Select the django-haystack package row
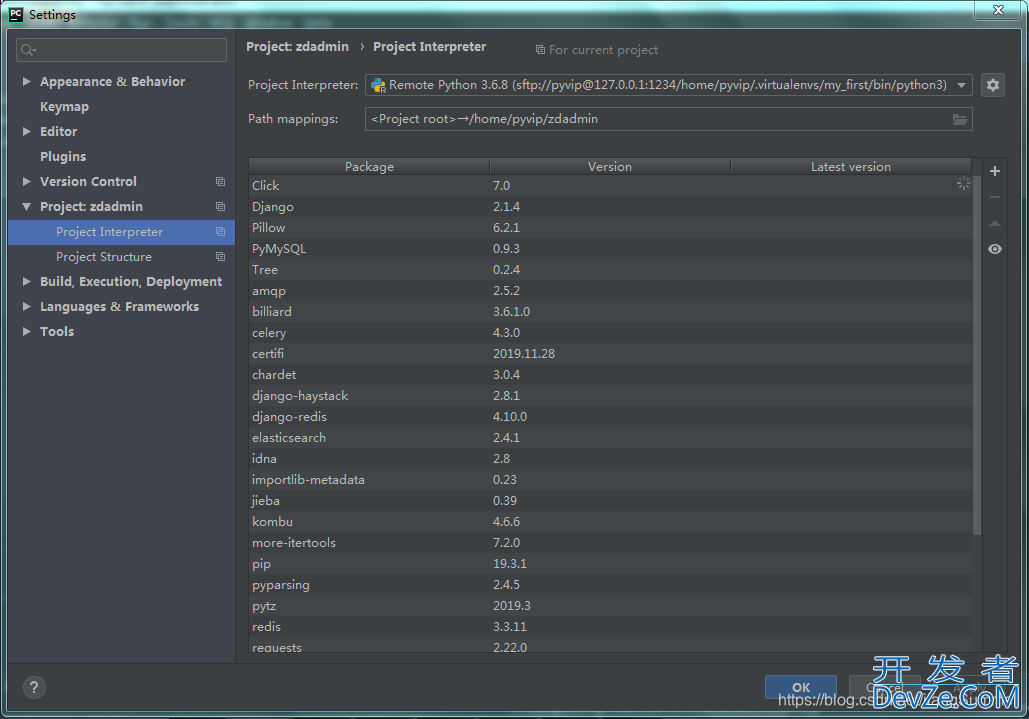 pyautogui.click(x=610, y=396)
